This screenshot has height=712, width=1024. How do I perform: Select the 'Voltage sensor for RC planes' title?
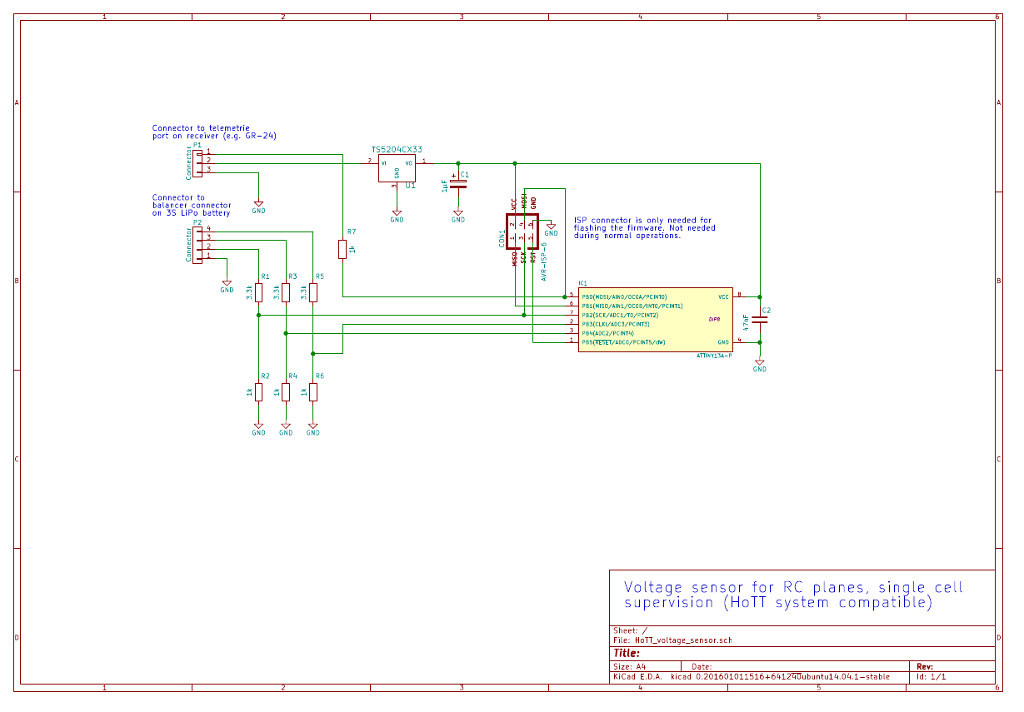793,594
